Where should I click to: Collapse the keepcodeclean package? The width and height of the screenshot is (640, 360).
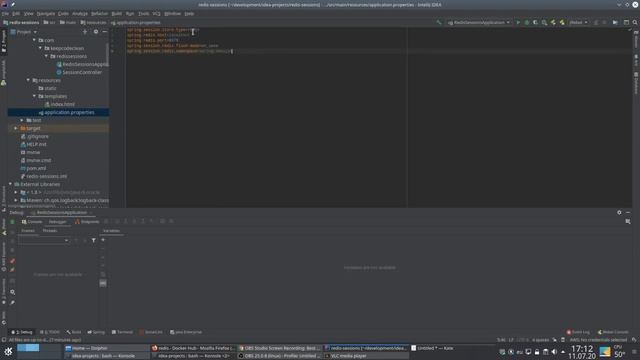40,48
